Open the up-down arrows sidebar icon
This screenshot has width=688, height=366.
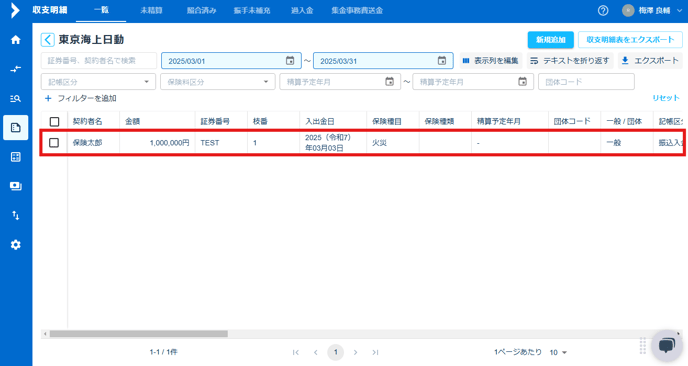16,215
